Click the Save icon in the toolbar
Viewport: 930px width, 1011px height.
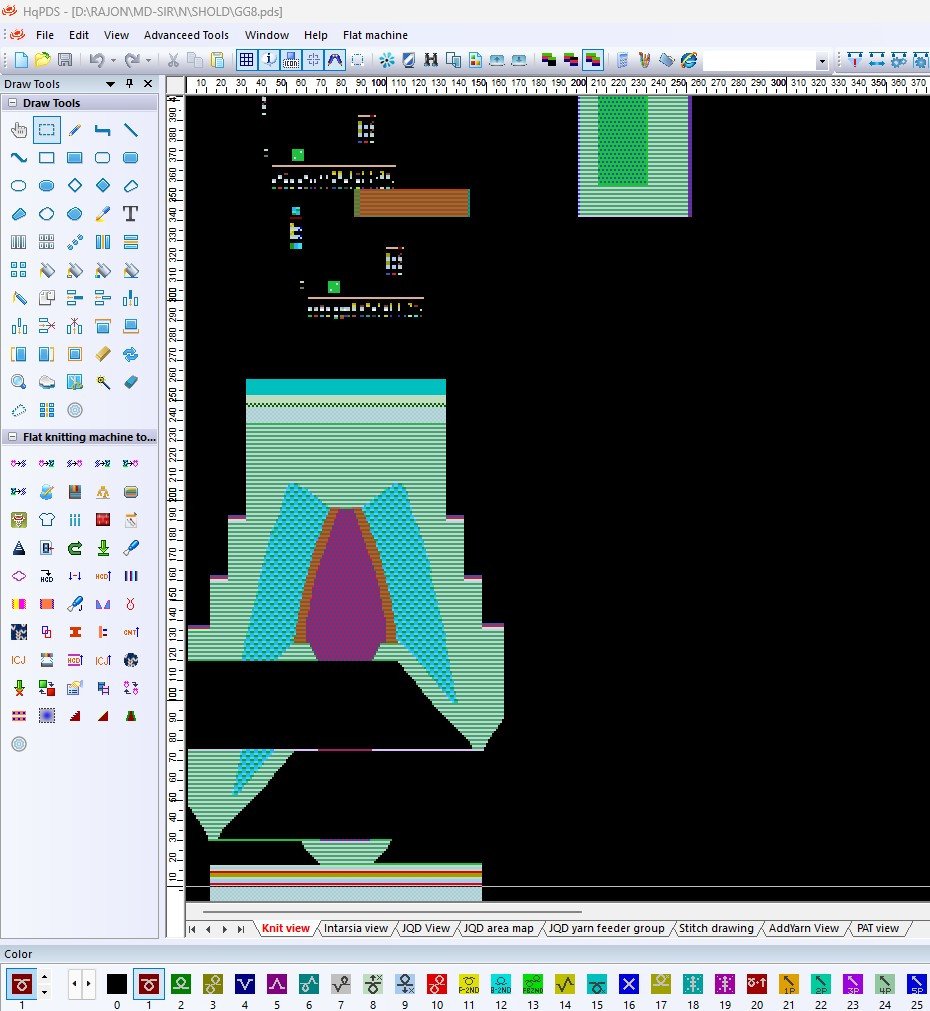pyautogui.click(x=64, y=60)
